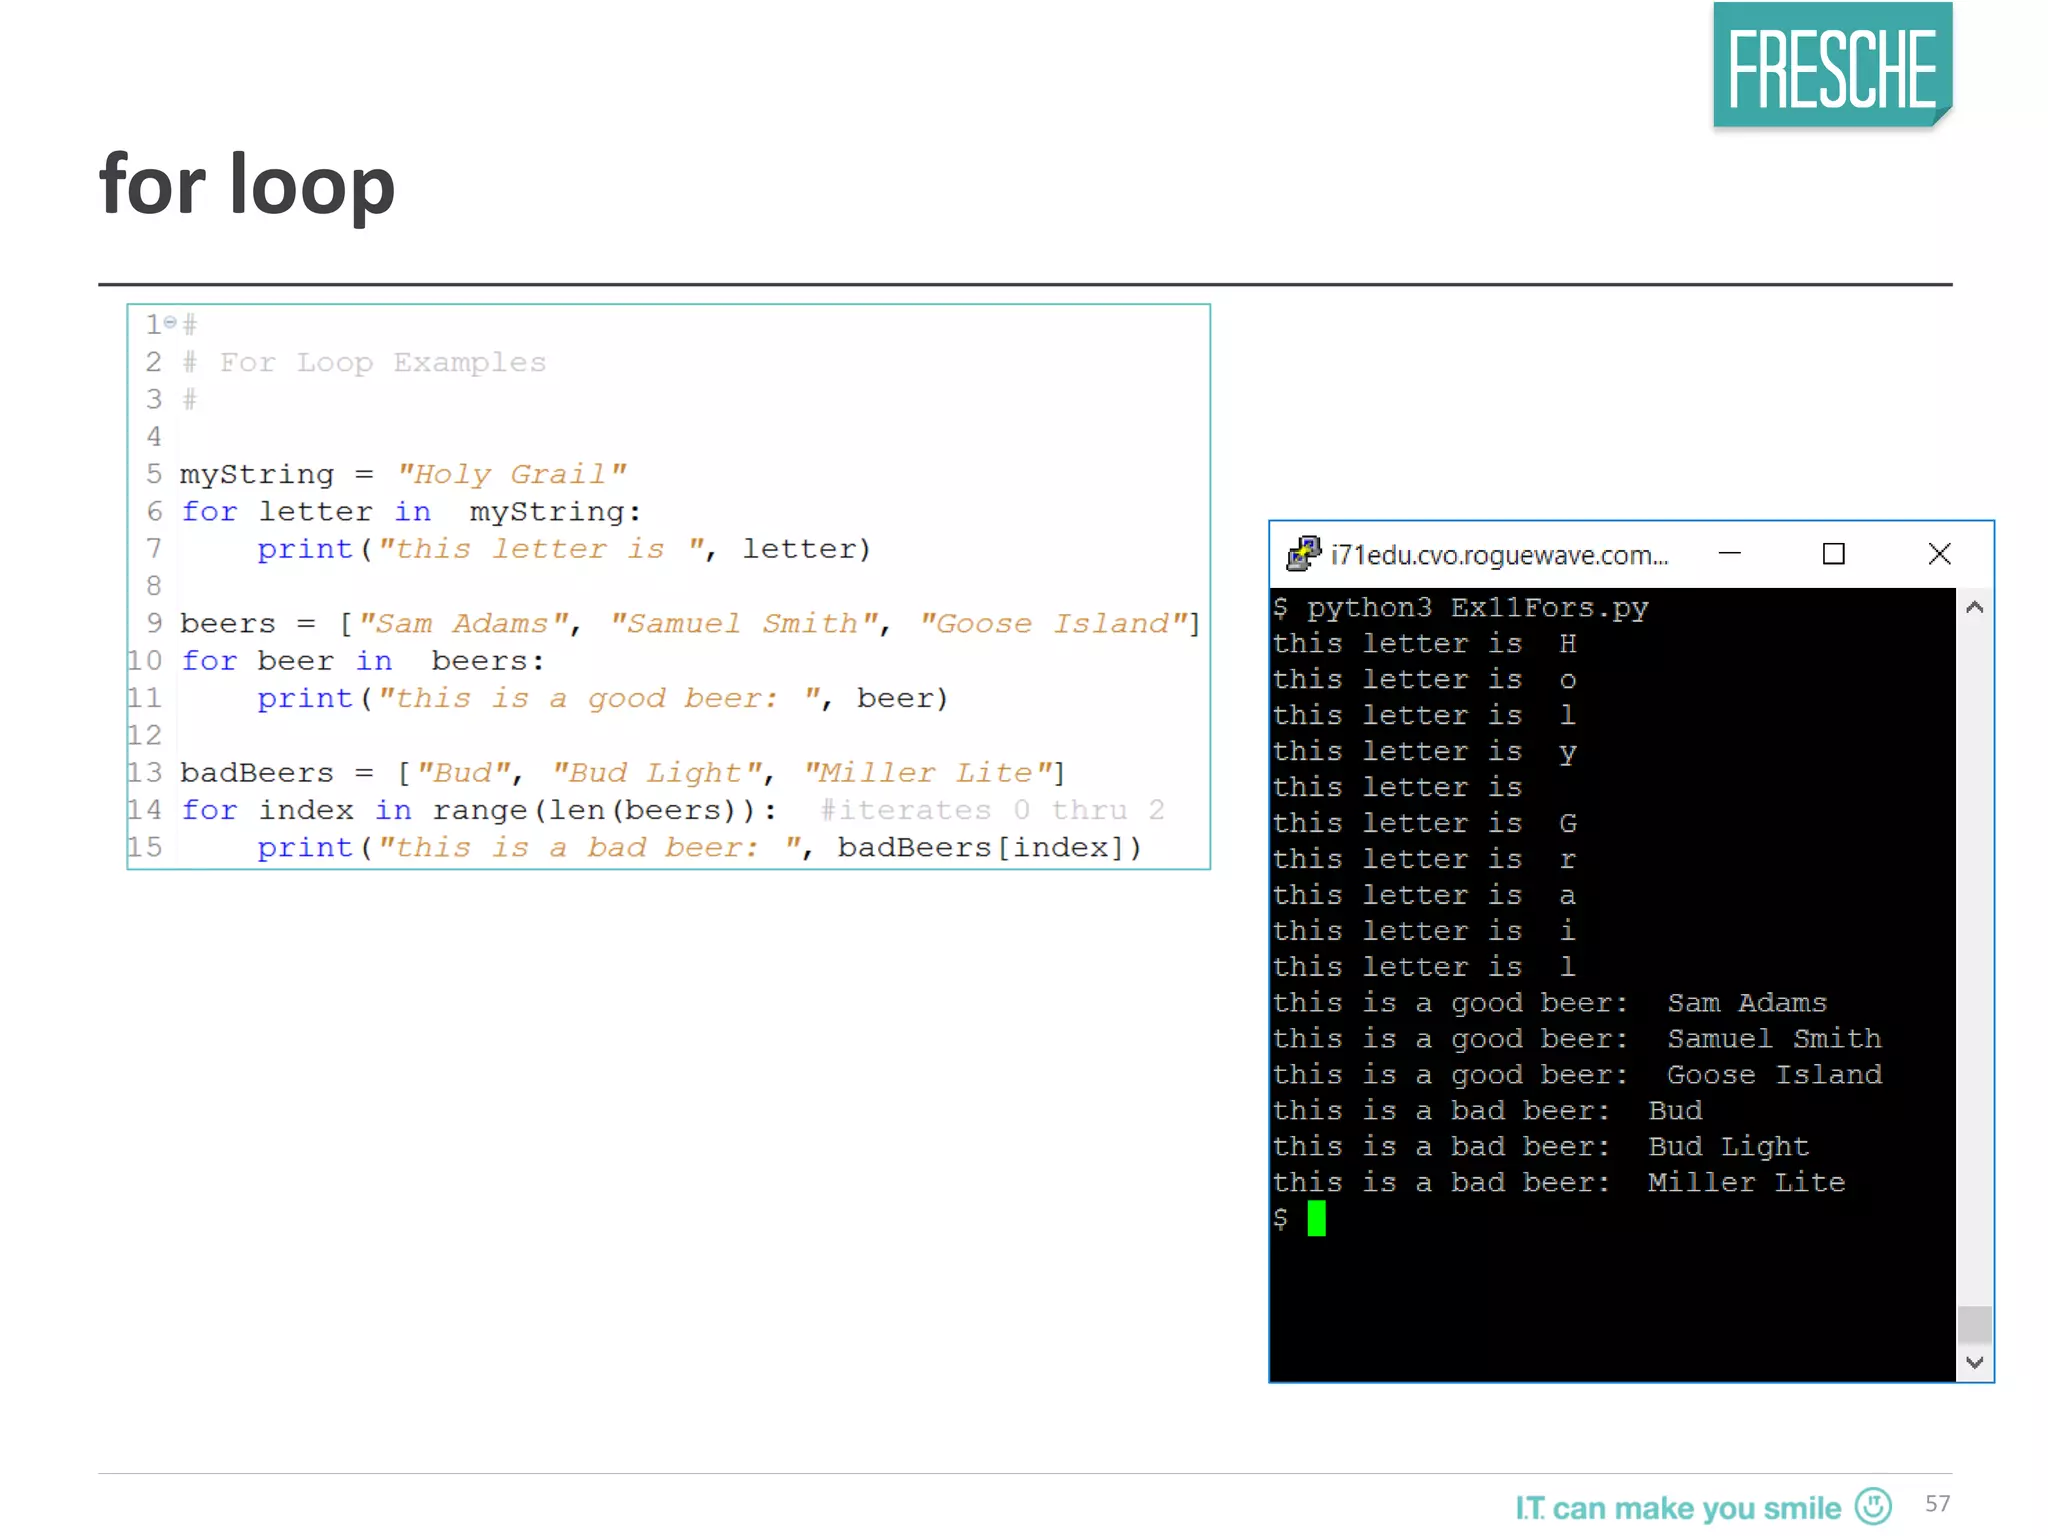Click terminal output 'Samuel Smith'

(1774, 1039)
